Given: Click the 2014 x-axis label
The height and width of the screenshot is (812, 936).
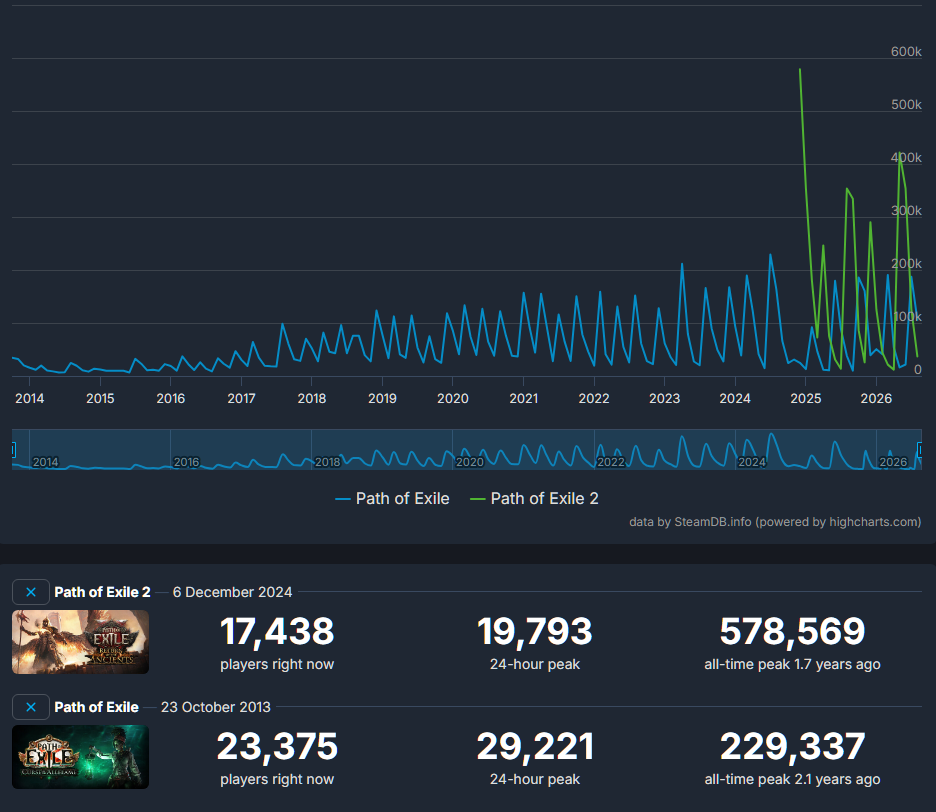Looking at the screenshot, I should [29, 398].
